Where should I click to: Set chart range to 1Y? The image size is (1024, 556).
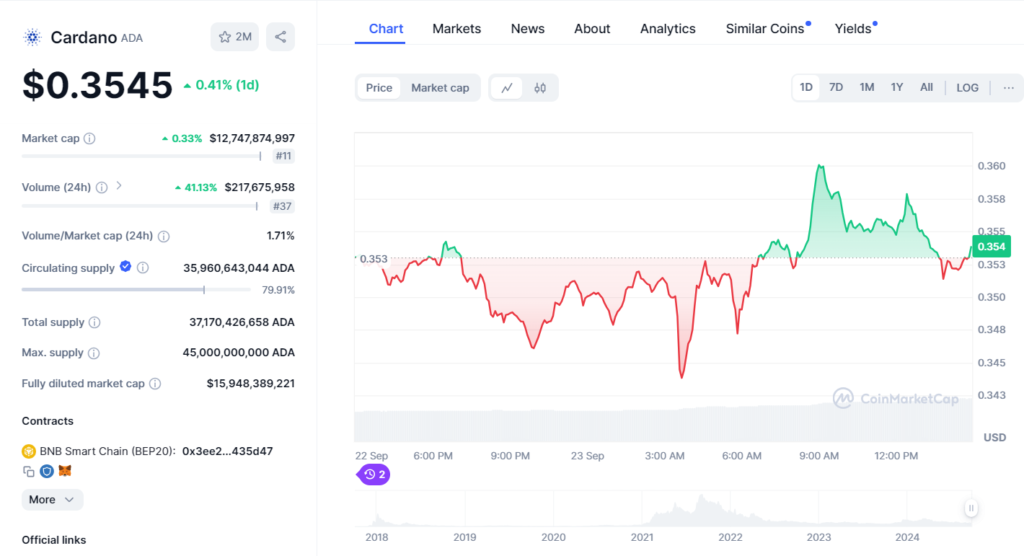coord(897,88)
